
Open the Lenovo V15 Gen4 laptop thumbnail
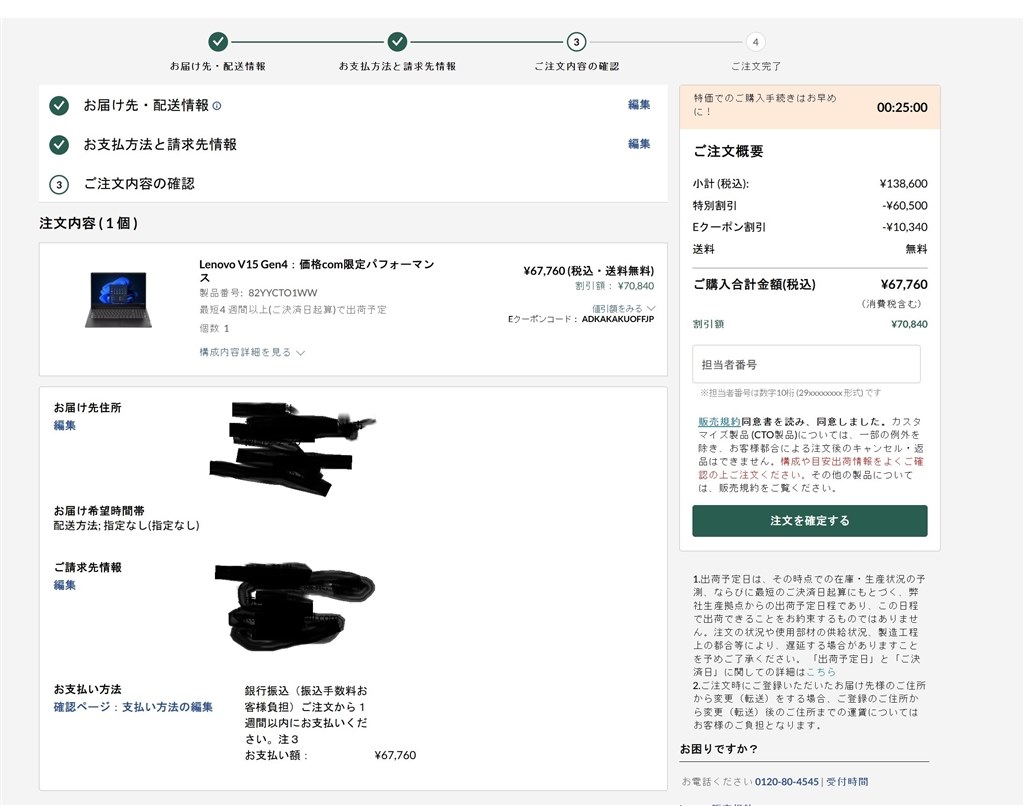point(118,300)
